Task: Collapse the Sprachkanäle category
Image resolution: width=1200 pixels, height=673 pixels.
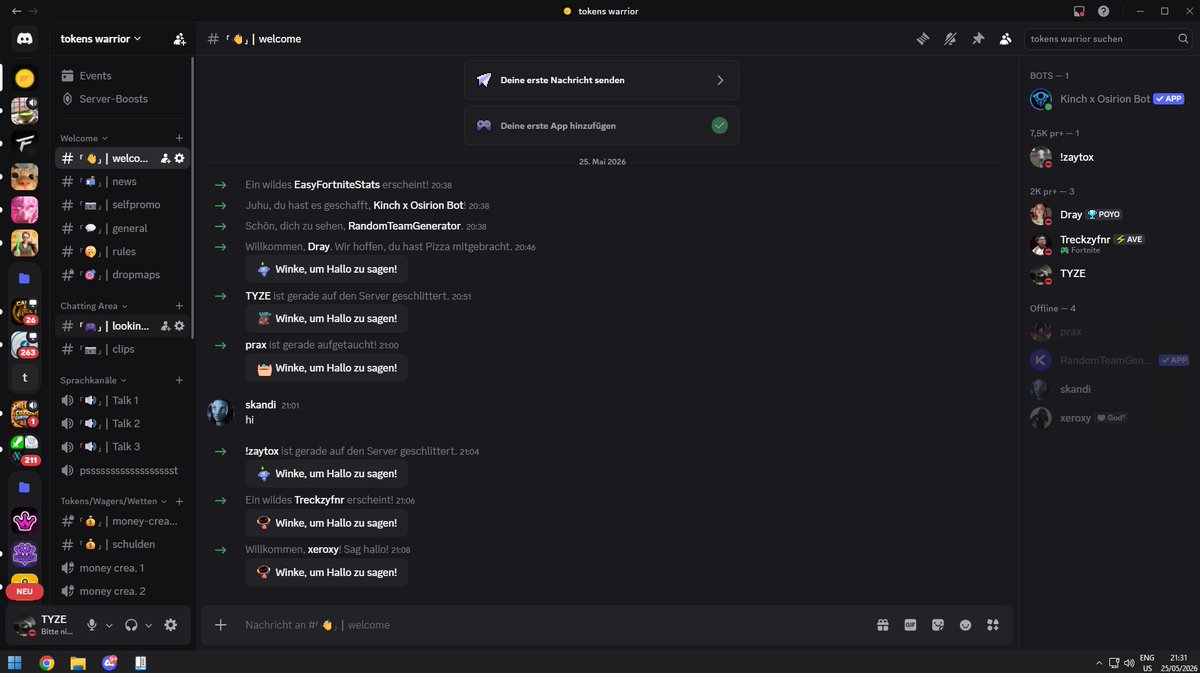Action: (x=95, y=380)
